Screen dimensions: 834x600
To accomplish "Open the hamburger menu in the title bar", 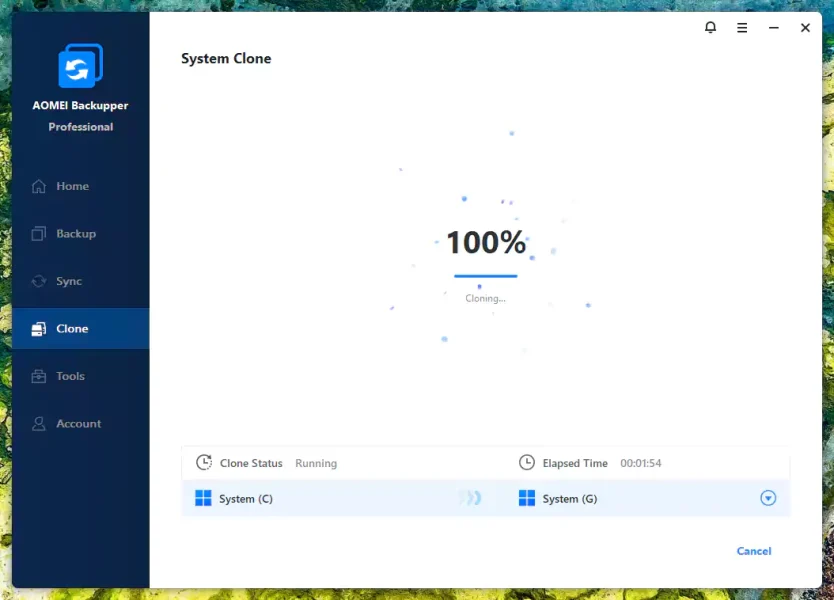I will point(742,27).
